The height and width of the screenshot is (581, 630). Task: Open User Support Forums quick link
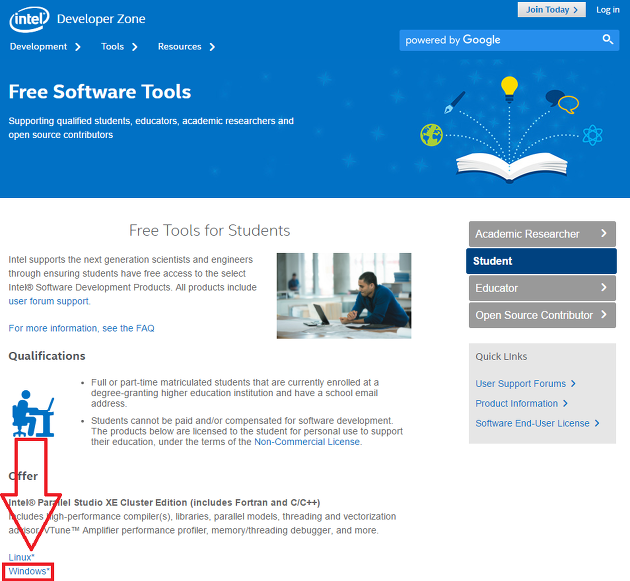click(x=520, y=384)
